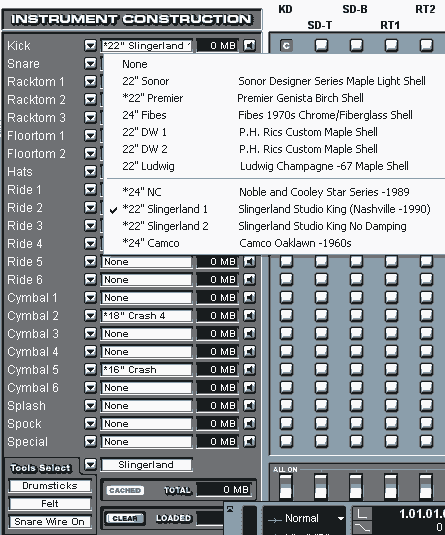Enable the Cymbal 2 row KD checkbox
445x535 pixels.
286,316
